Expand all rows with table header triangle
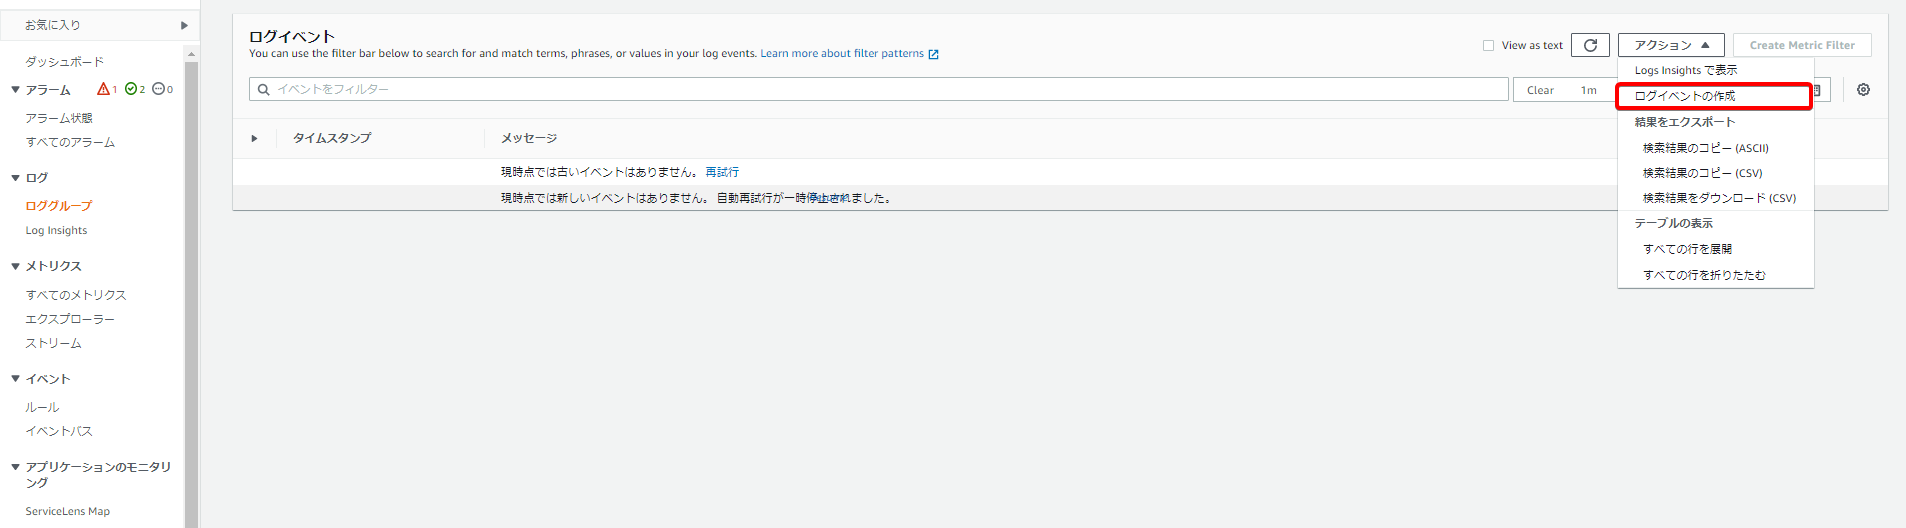1906x528 pixels. click(254, 138)
